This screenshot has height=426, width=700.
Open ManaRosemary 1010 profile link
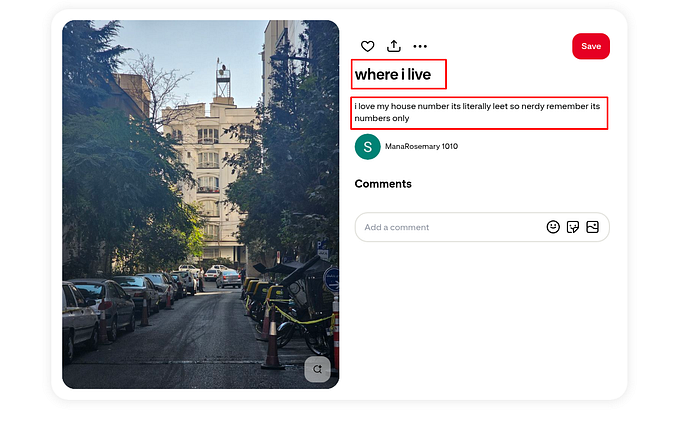tap(421, 146)
